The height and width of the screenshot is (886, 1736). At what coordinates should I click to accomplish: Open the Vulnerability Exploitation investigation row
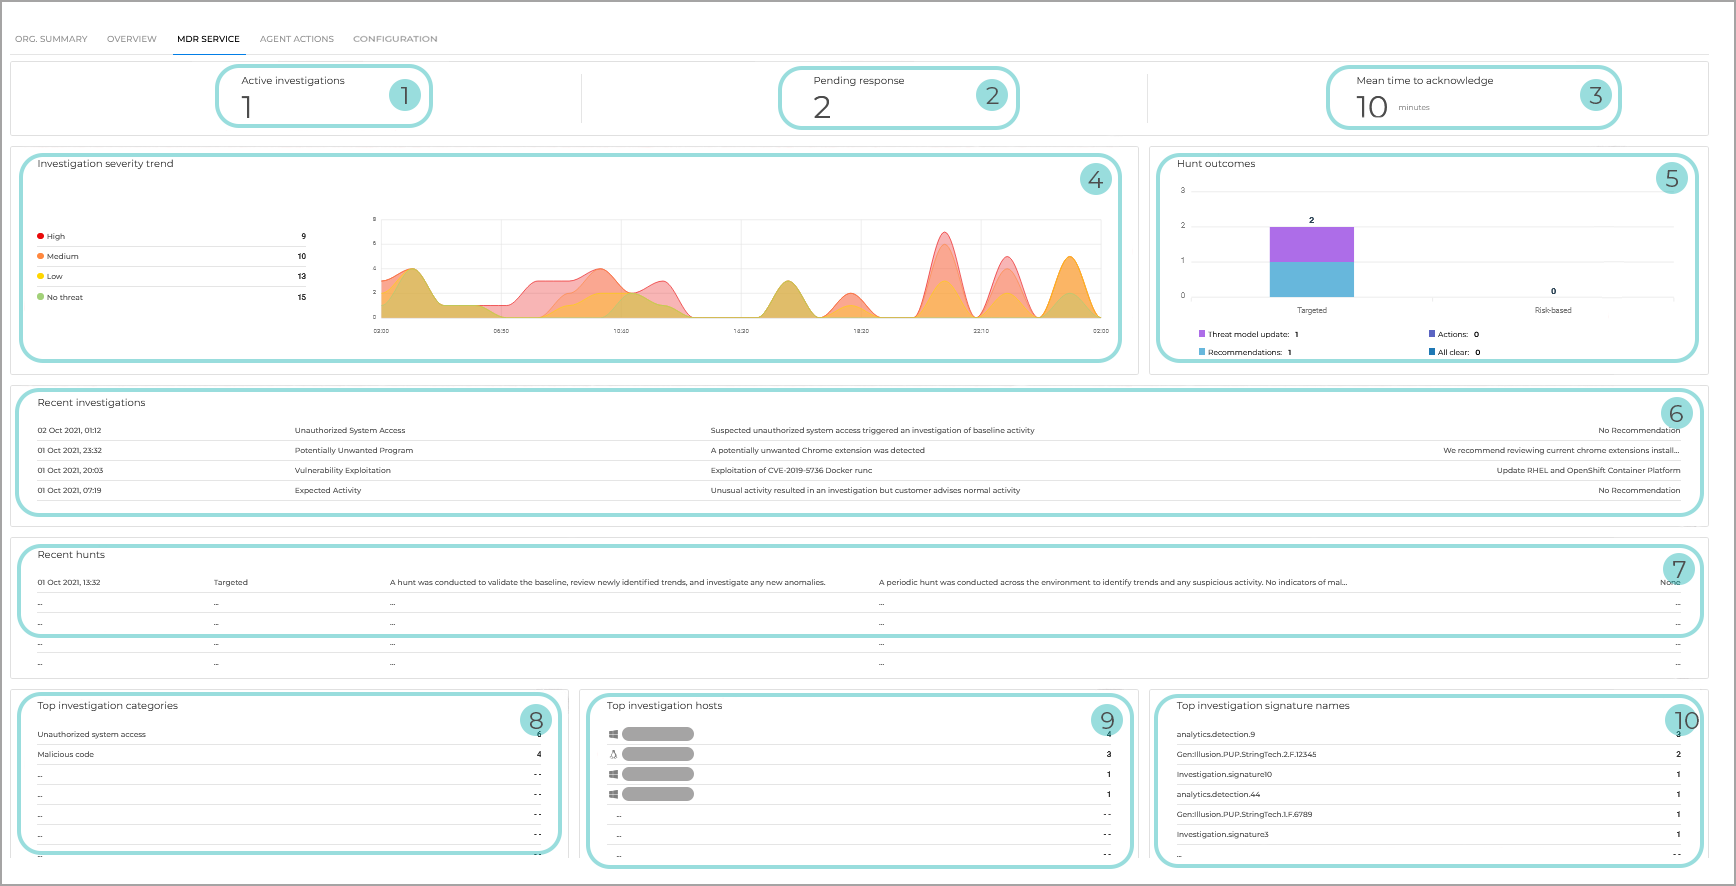[342, 470]
